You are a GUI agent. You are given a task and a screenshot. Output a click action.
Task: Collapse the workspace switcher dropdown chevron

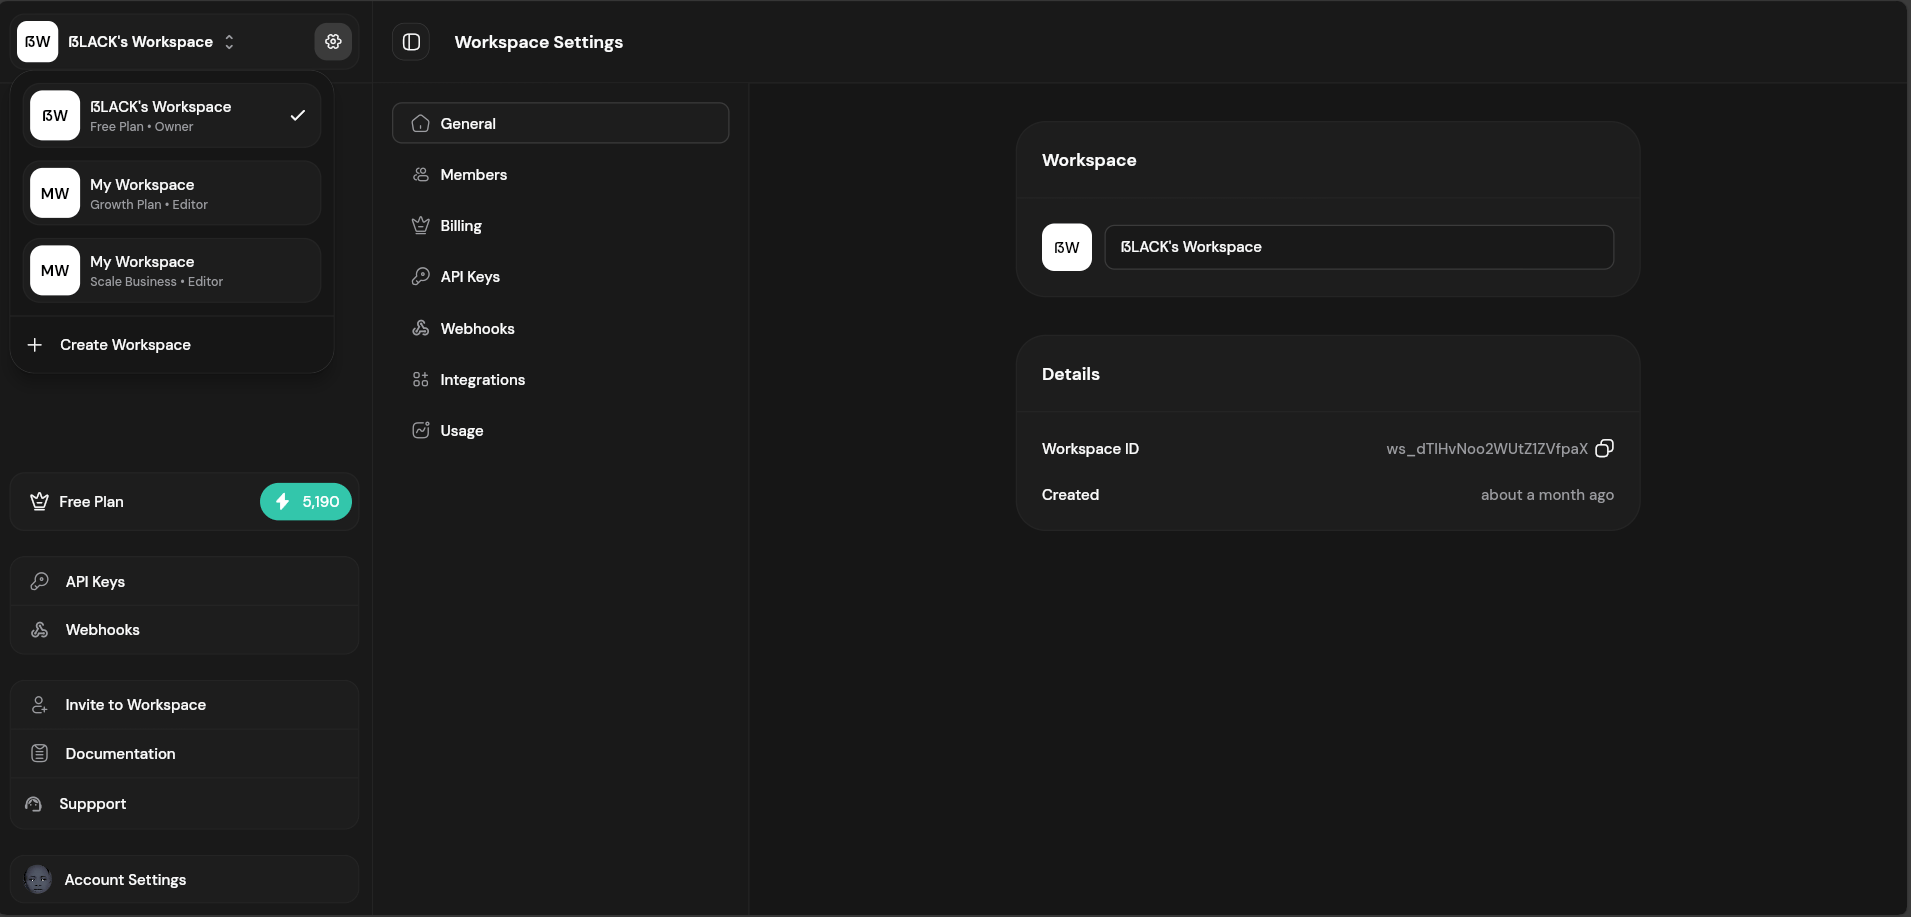pos(229,42)
